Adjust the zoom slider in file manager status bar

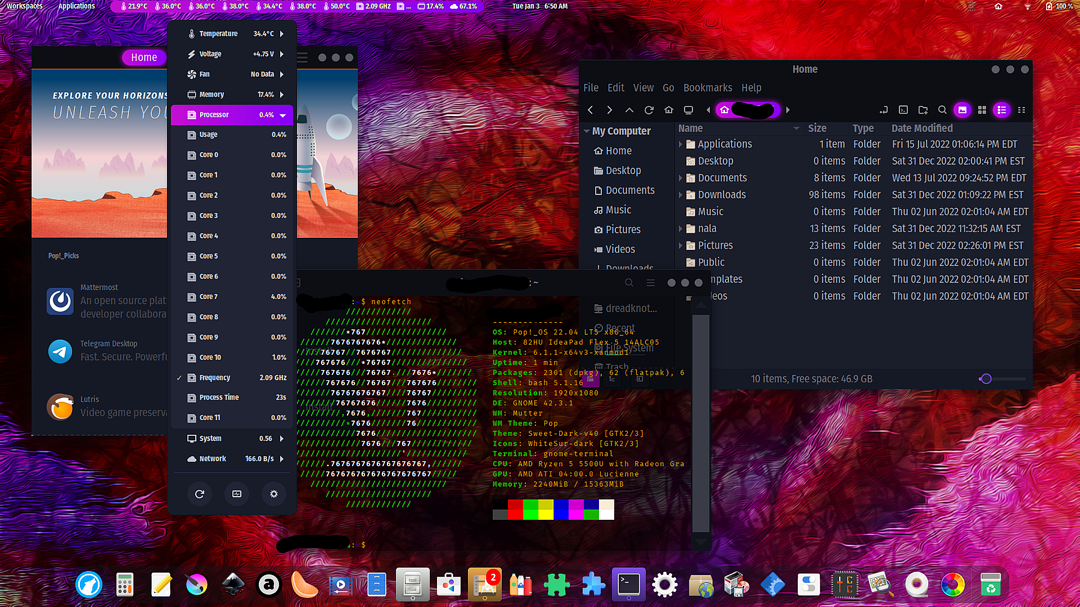click(x=987, y=379)
